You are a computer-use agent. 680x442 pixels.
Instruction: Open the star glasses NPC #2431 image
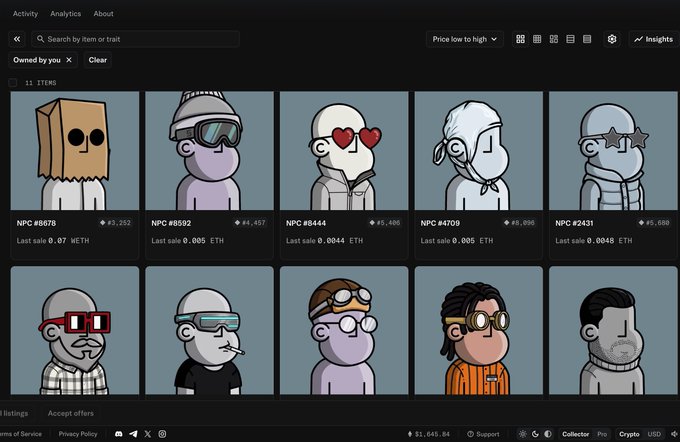(613, 151)
